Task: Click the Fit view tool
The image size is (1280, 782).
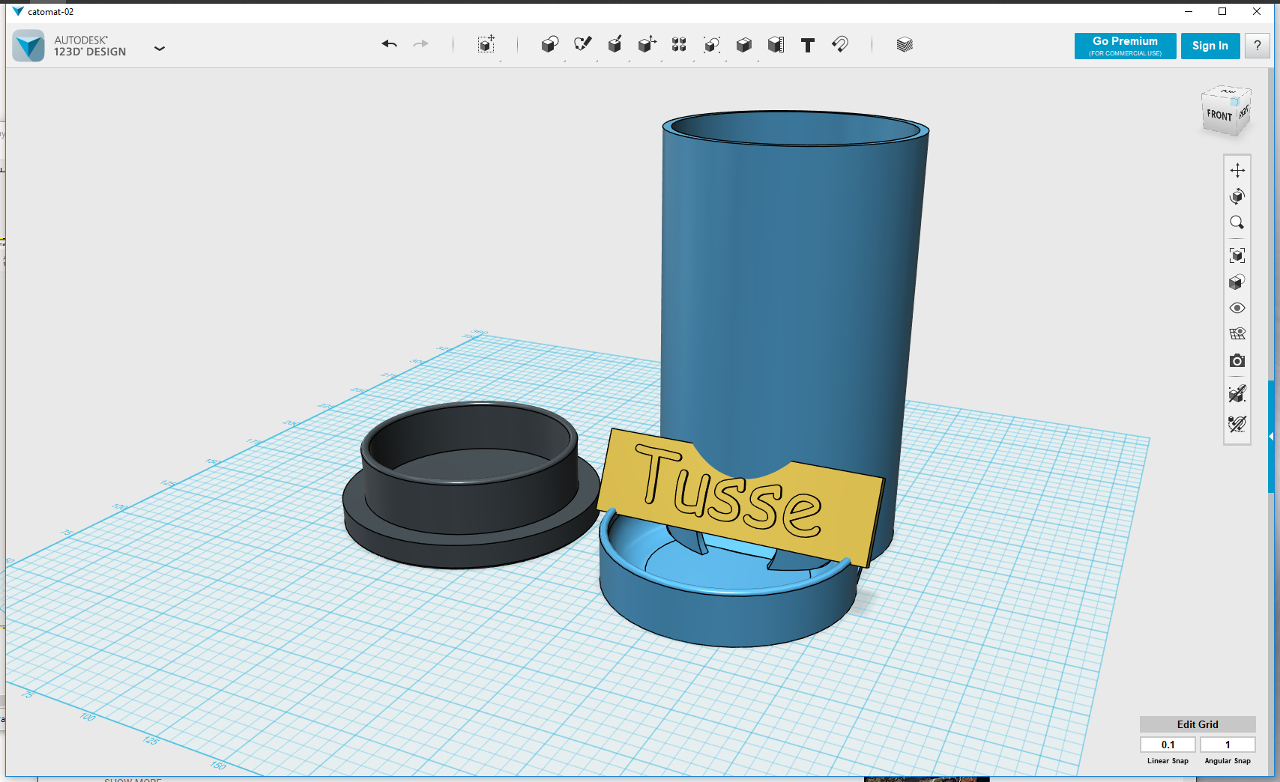Action: [1237, 255]
